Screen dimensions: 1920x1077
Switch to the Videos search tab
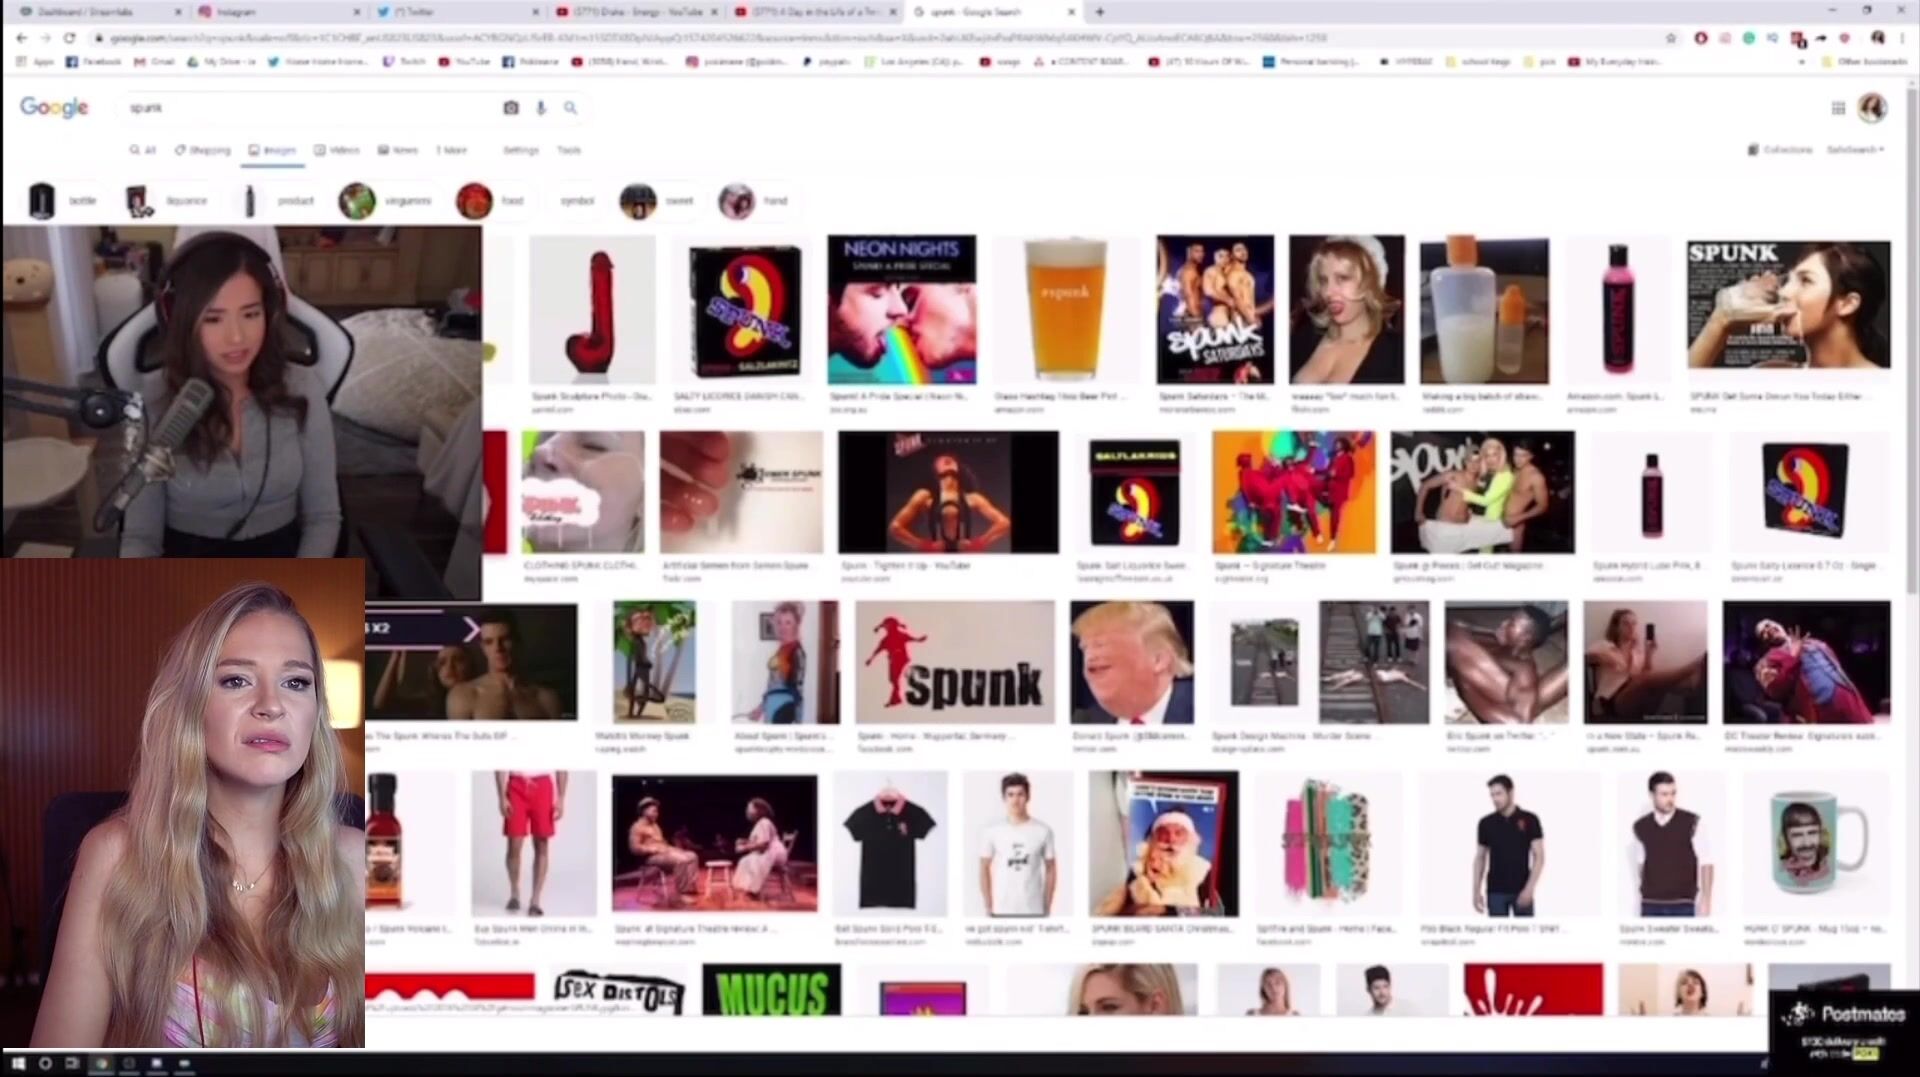click(x=337, y=150)
